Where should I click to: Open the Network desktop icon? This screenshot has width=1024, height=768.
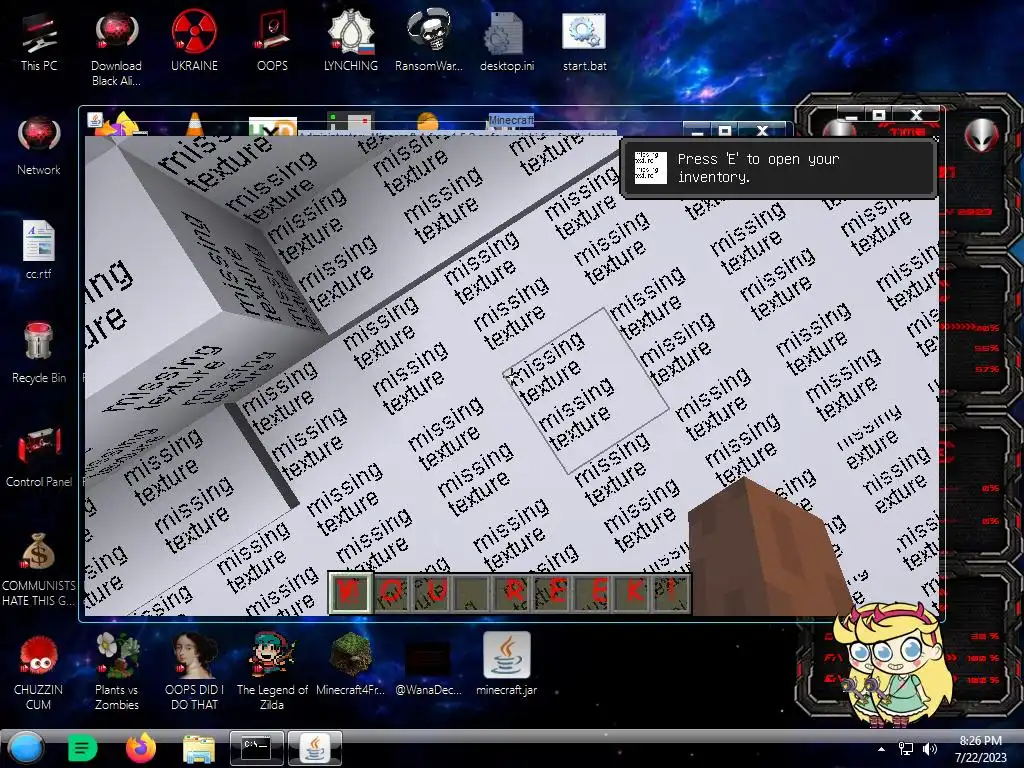click(39, 146)
